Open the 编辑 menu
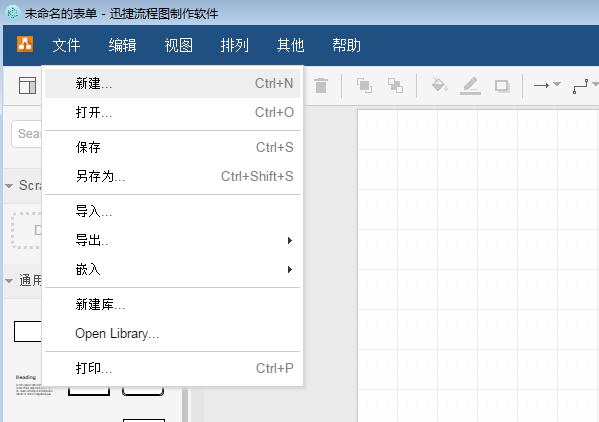Image resolution: width=599 pixels, height=422 pixels. [122, 45]
